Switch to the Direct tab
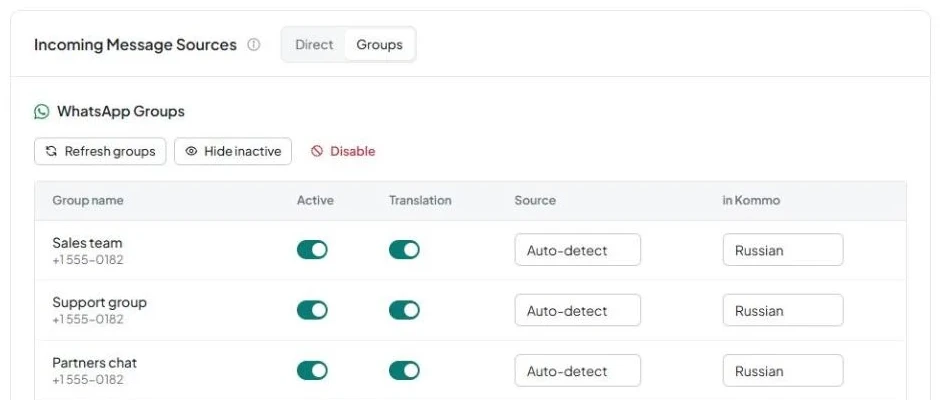 [314, 45]
